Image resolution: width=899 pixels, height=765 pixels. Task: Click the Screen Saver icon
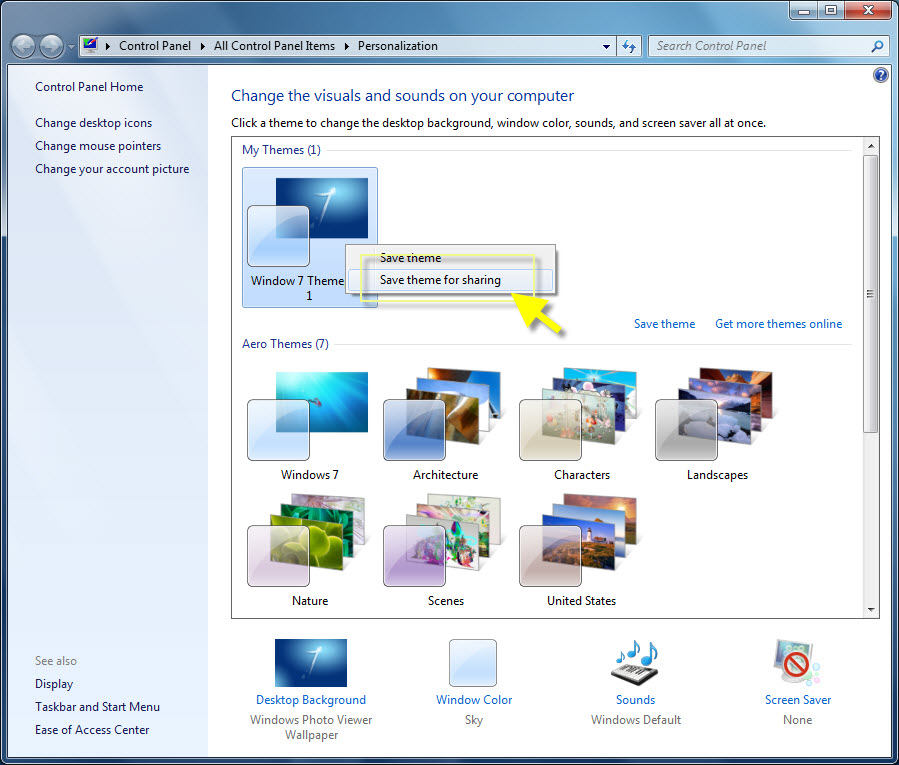(x=797, y=663)
